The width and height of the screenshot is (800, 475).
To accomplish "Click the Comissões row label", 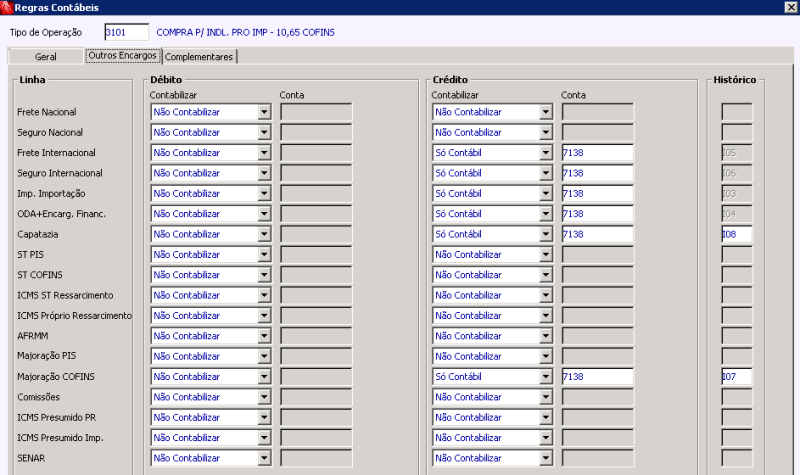I will pos(38,397).
